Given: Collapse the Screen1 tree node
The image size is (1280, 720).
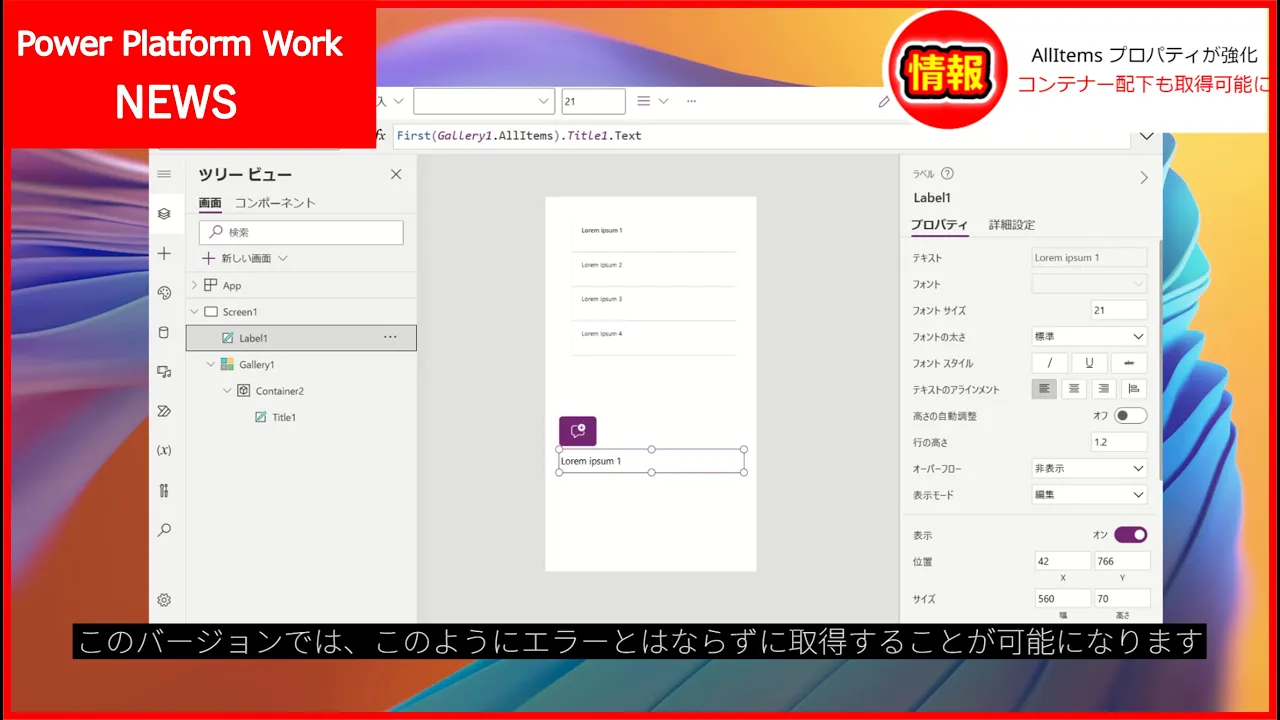Looking at the screenshot, I should coord(194,311).
